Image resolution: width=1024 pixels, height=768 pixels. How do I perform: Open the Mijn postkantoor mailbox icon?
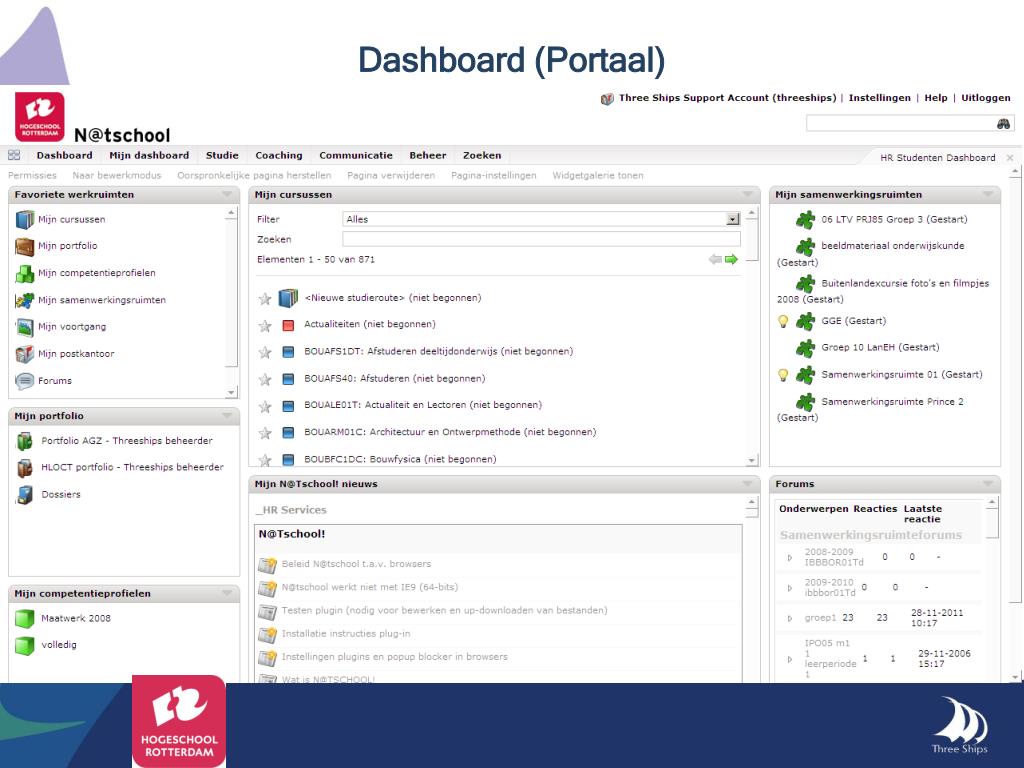click(25, 354)
